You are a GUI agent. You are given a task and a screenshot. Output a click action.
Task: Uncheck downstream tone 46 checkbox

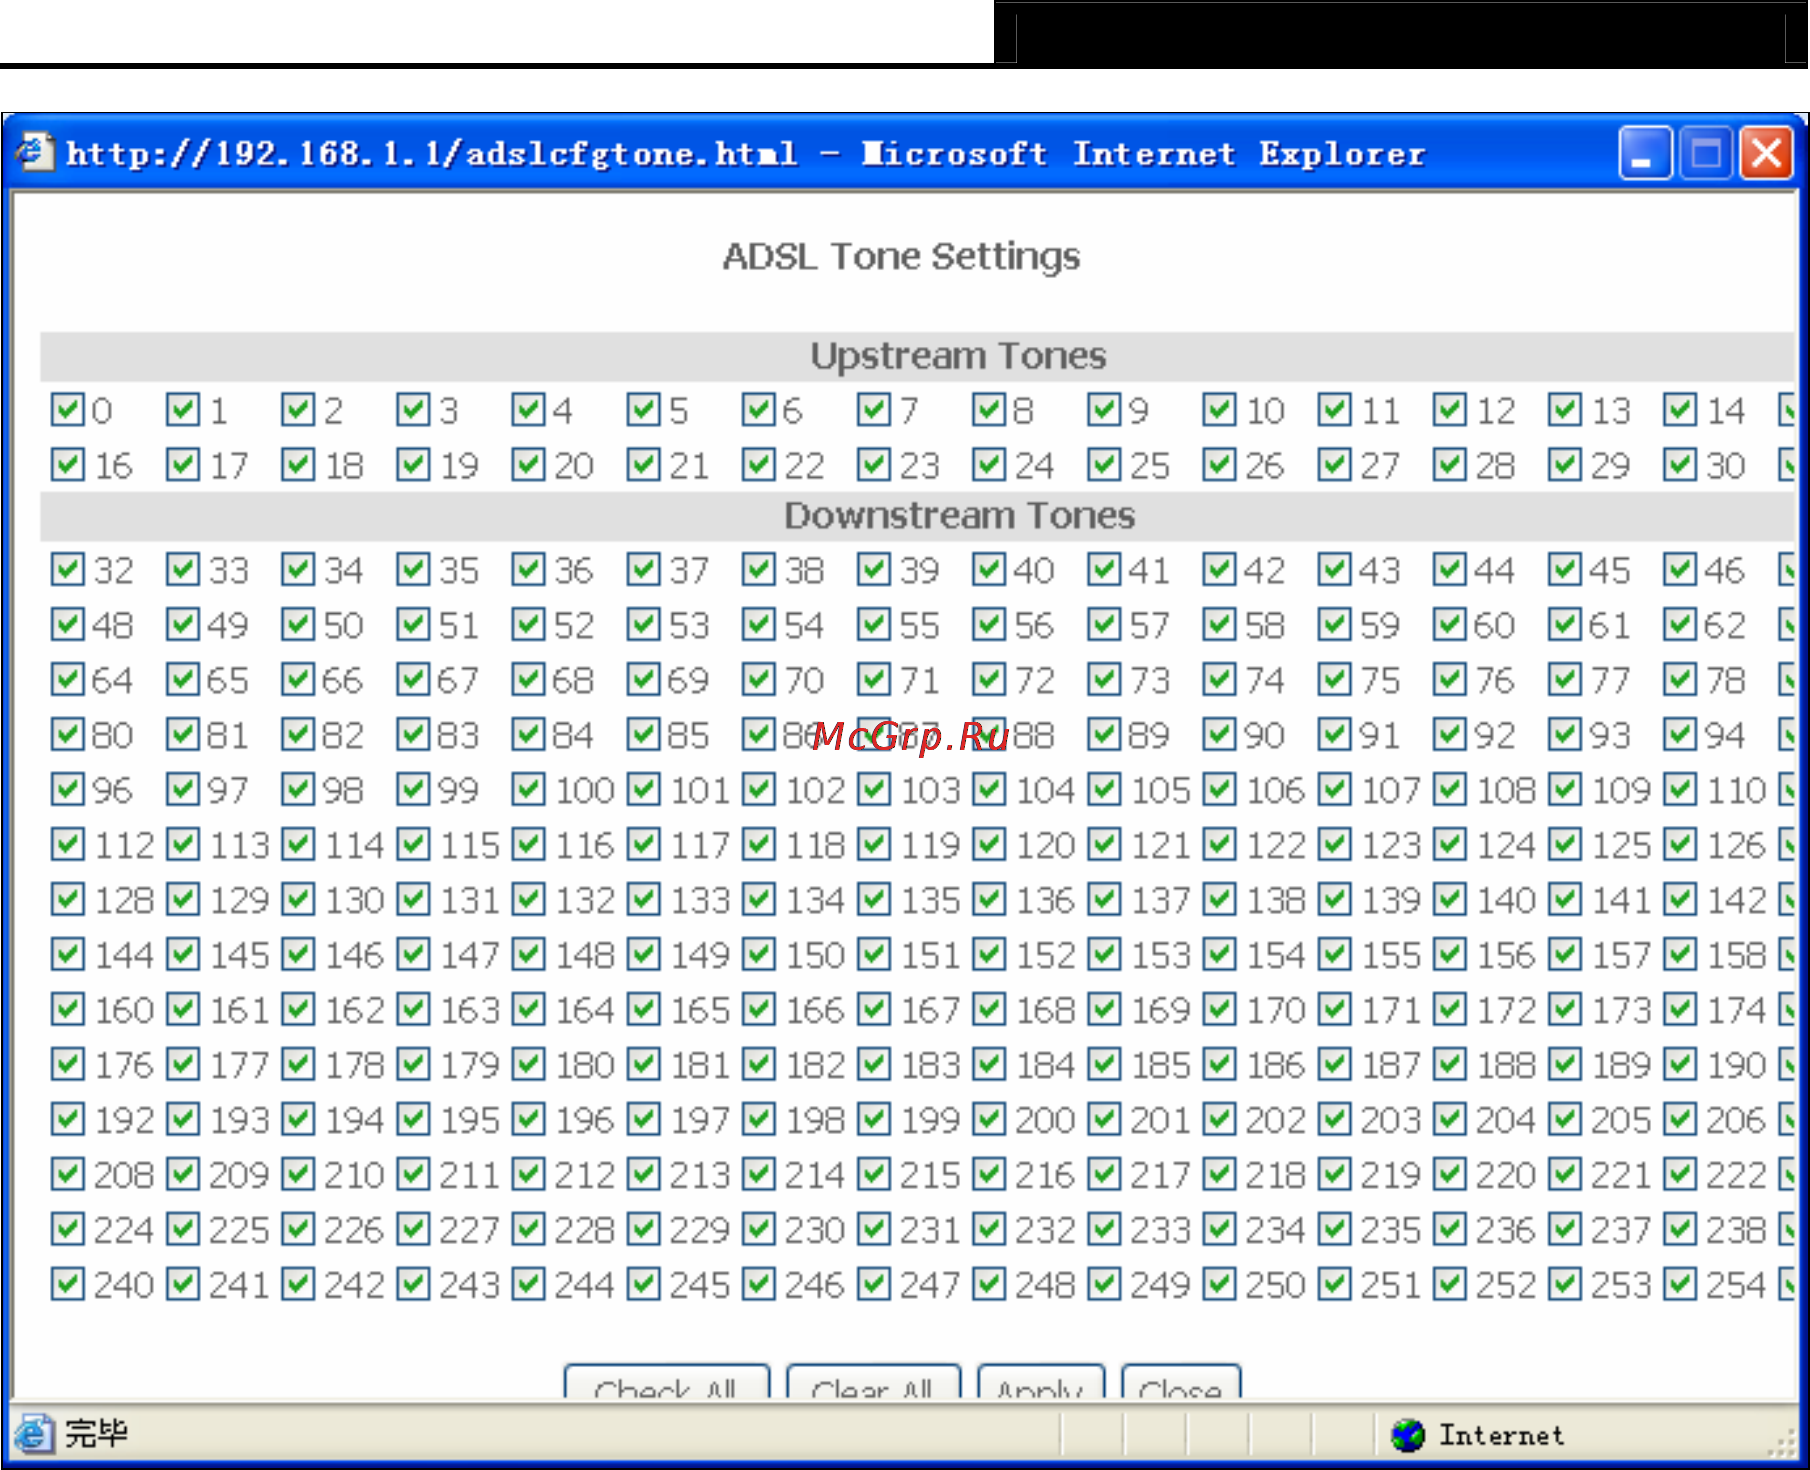1680,569
